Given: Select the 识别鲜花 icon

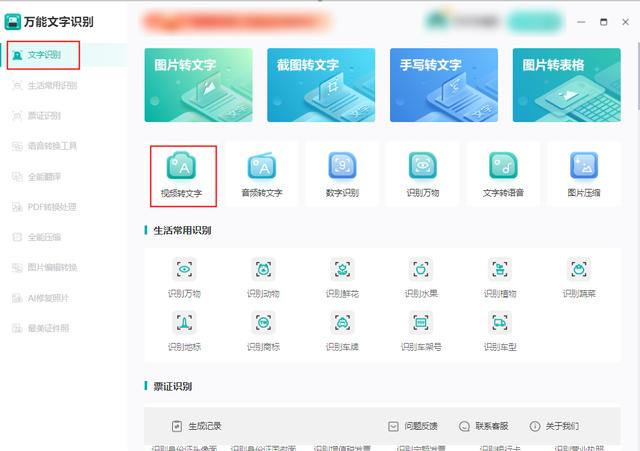Looking at the screenshot, I should [x=342, y=269].
